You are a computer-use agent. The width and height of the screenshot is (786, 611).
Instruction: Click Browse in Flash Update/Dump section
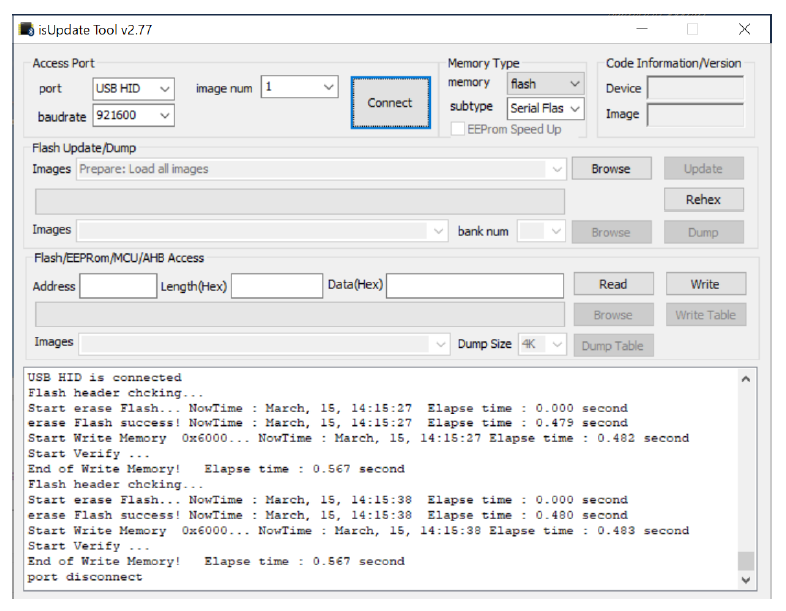coord(611,169)
